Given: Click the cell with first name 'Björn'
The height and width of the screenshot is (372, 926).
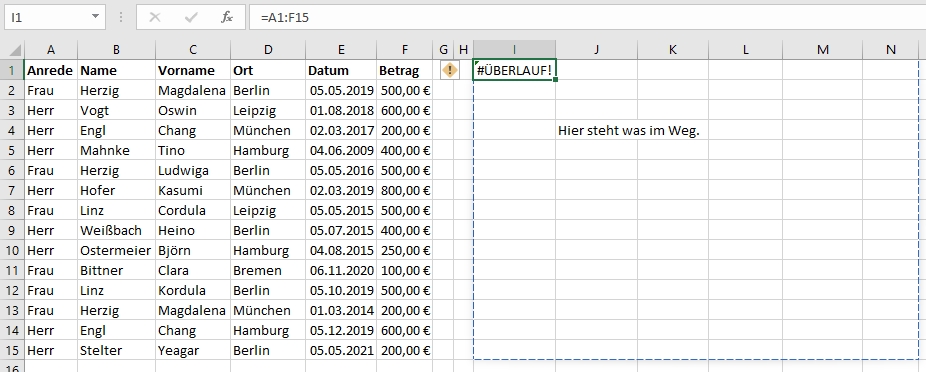Looking at the screenshot, I should pos(193,250).
